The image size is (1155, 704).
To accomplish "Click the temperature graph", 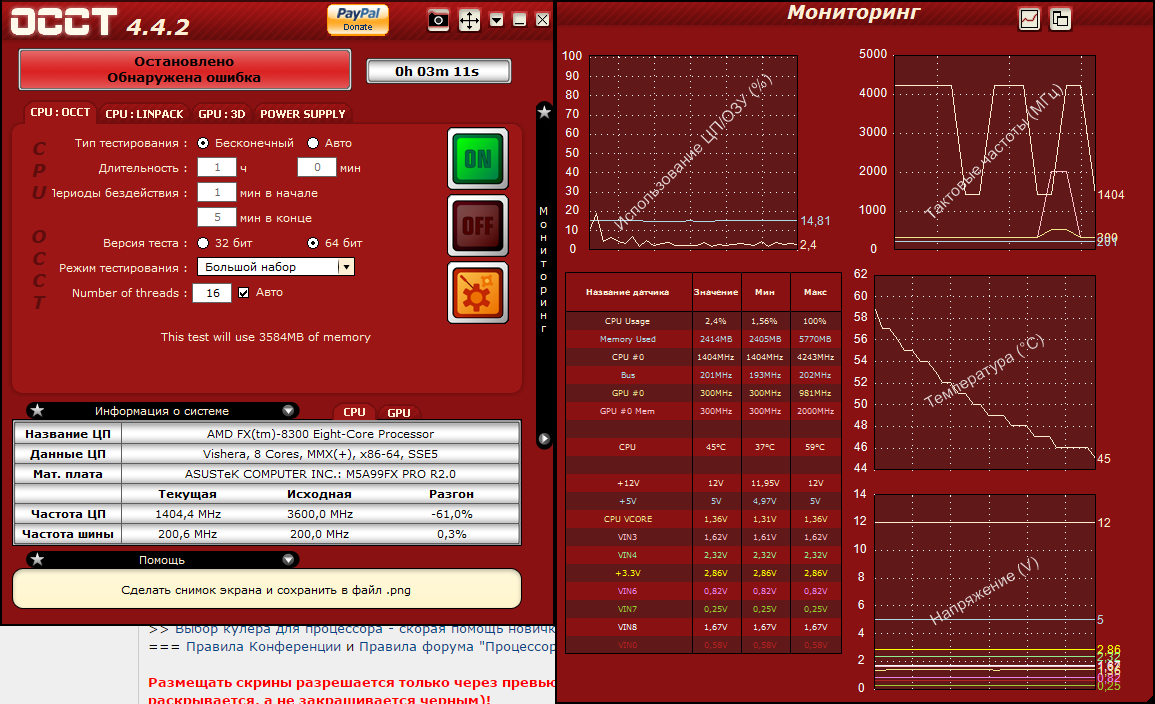I will 985,372.
